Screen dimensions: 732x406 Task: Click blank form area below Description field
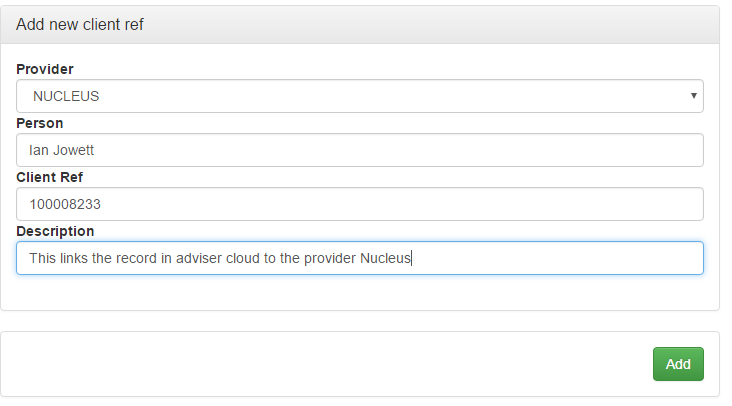click(x=359, y=293)
